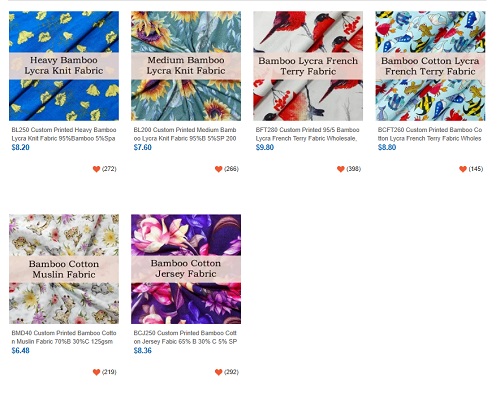500x417 pixels.
Task: Open BCJ250 Custom Printed Jersey Fabric link
Action: pyautogui.click(x=185, y=337)
